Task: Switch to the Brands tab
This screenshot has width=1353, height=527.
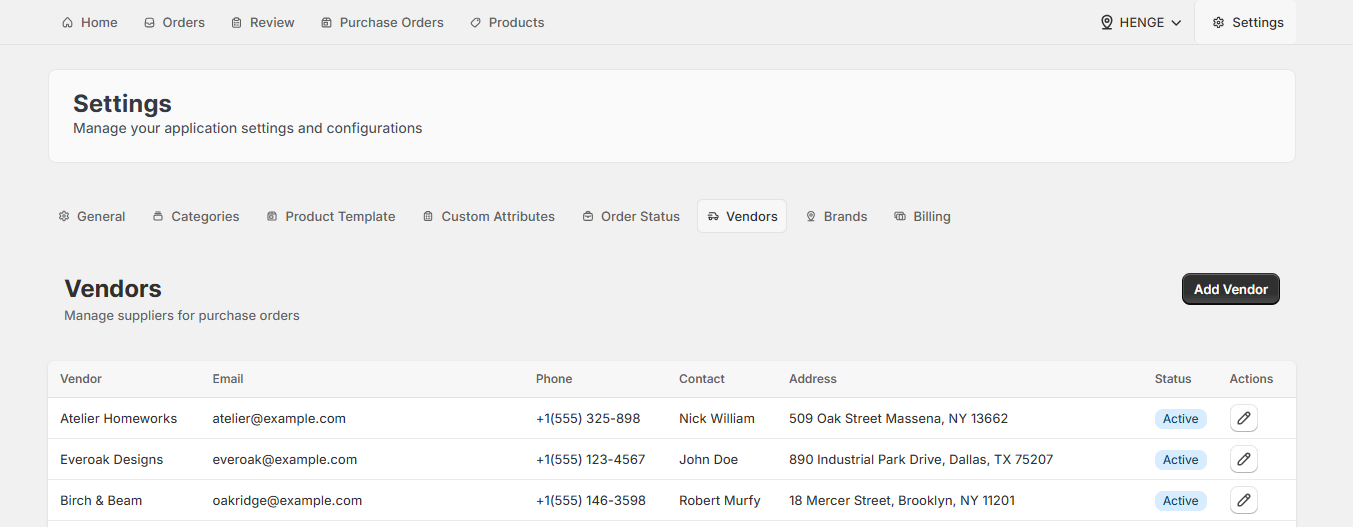Action: (836, 216)
